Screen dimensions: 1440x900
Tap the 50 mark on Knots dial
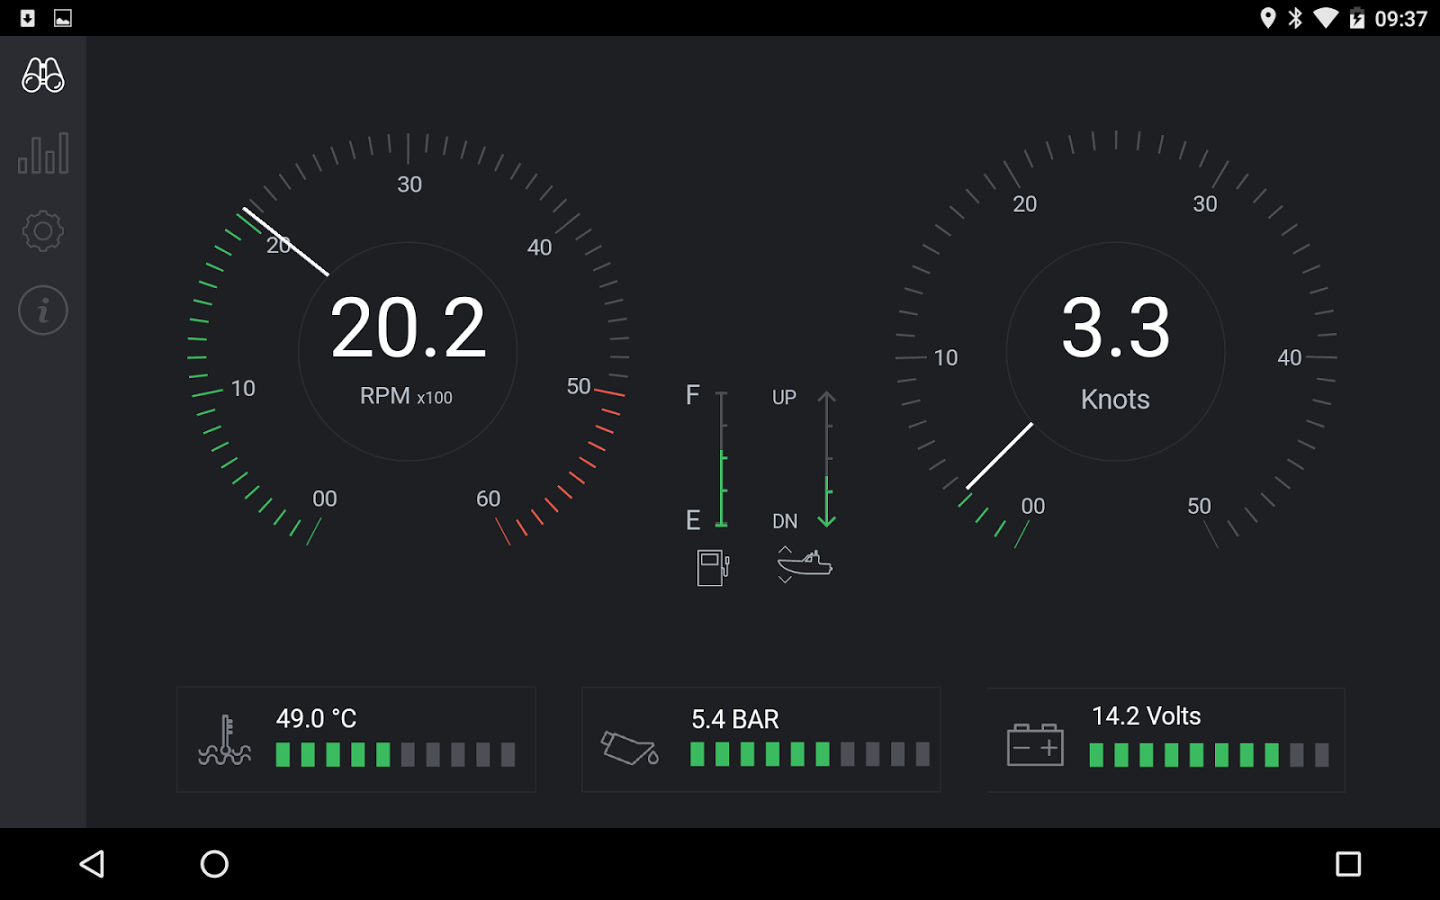coord(1199,506)
